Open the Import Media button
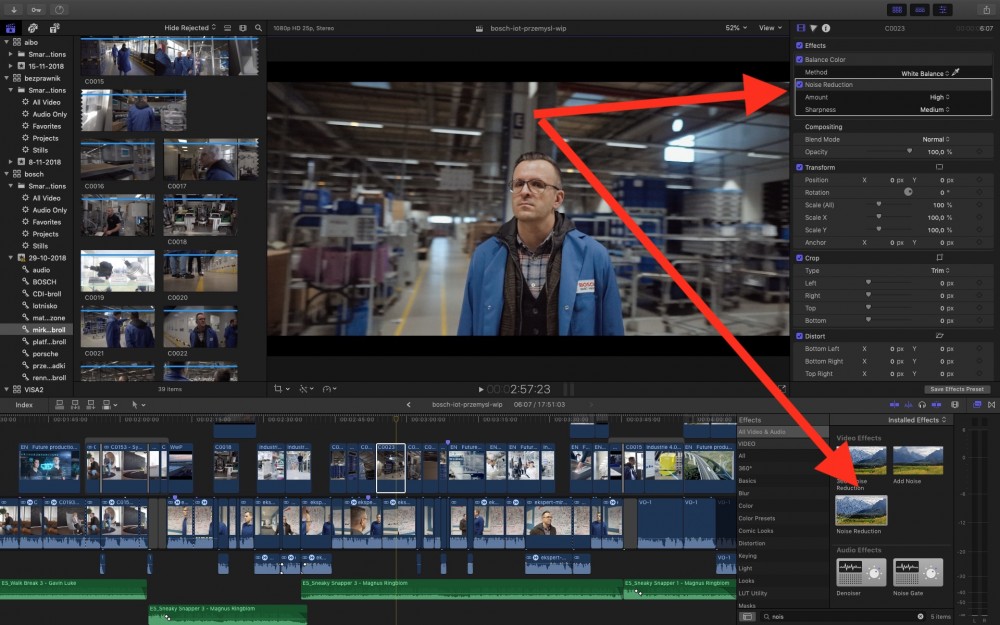 (x=13, y=10)
